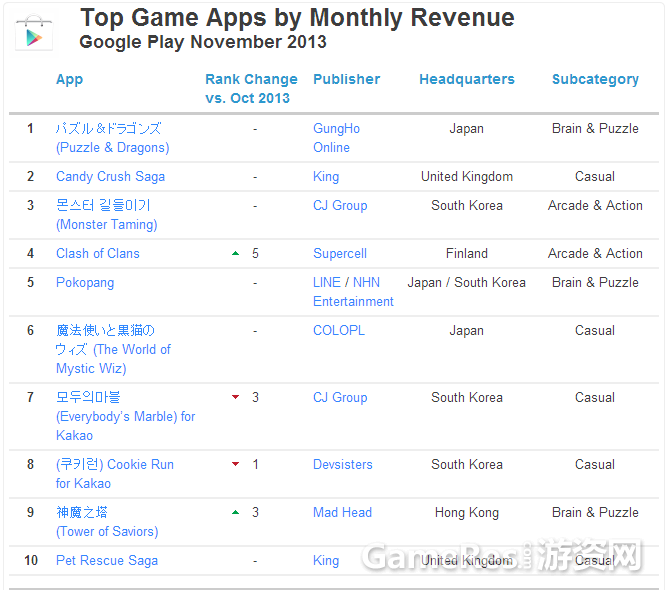Click rank number 6 in the table
The width and height of the screenshot is (667, 590).
[30, 331]
